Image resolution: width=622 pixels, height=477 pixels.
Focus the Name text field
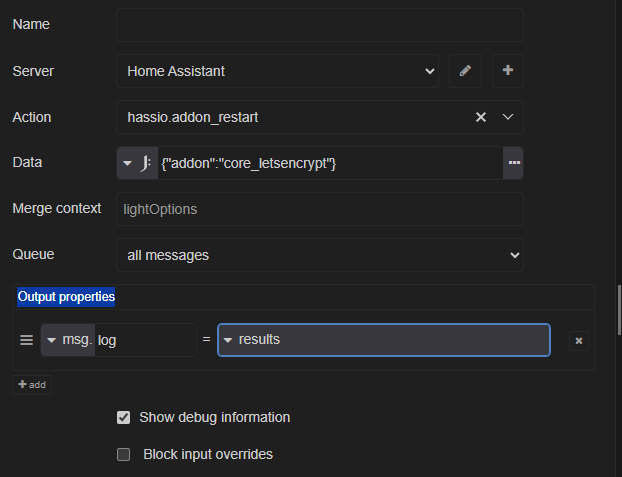(319, 25)
